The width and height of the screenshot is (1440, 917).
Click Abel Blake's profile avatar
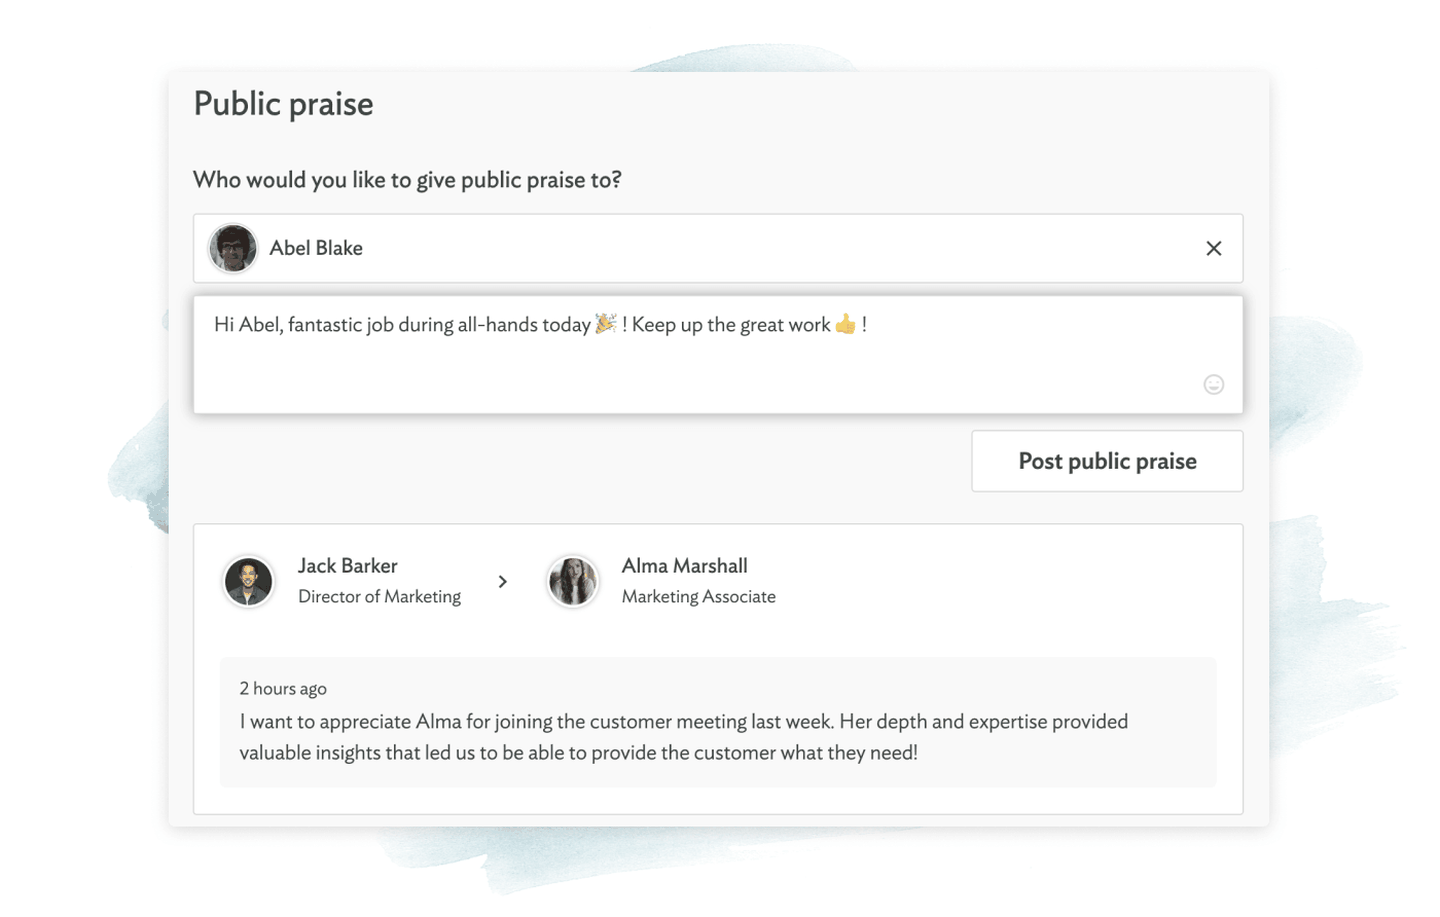(x=233, y=248)
